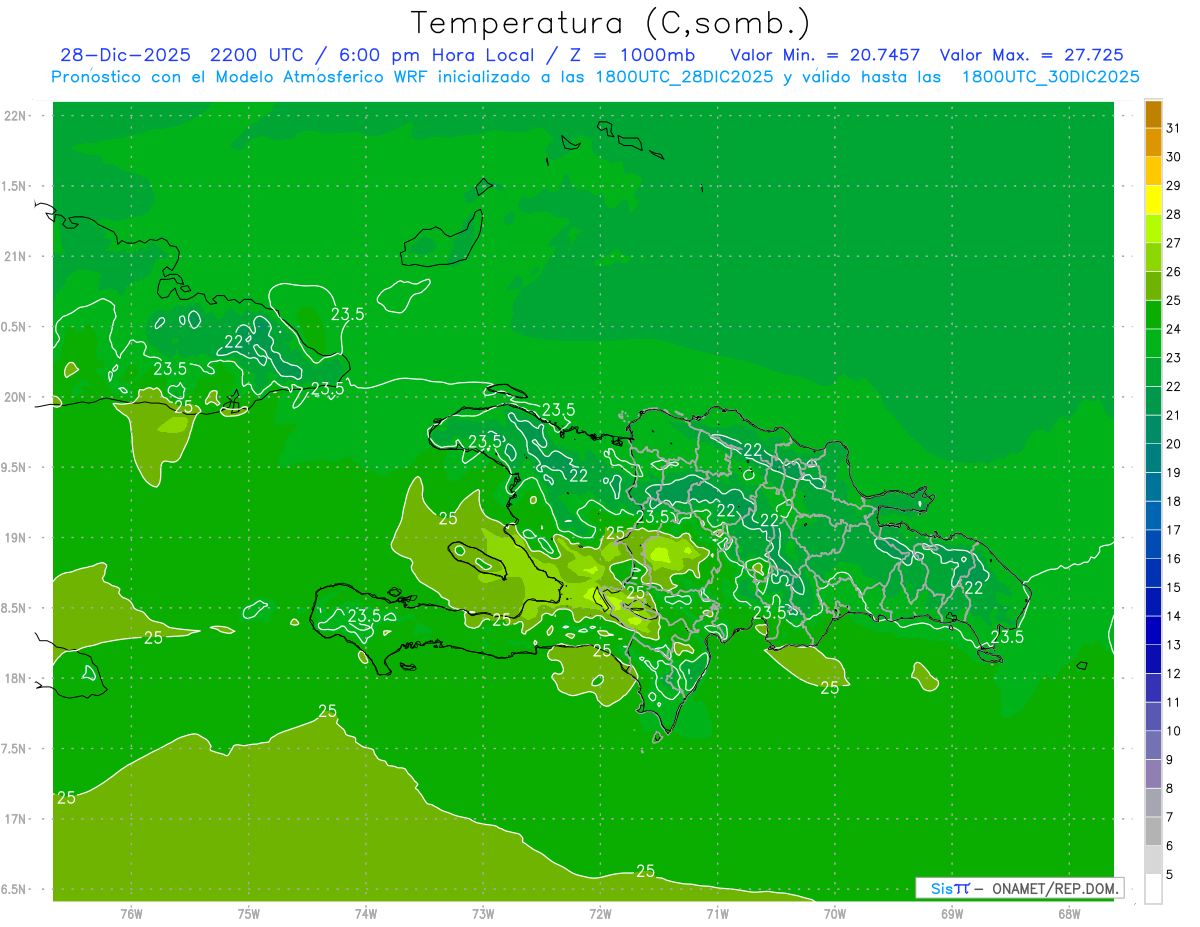Viewport: 1200px width, 927px height.
Task: Pick the gray swatch between 6 and 7
Action: coord(1153,832)
